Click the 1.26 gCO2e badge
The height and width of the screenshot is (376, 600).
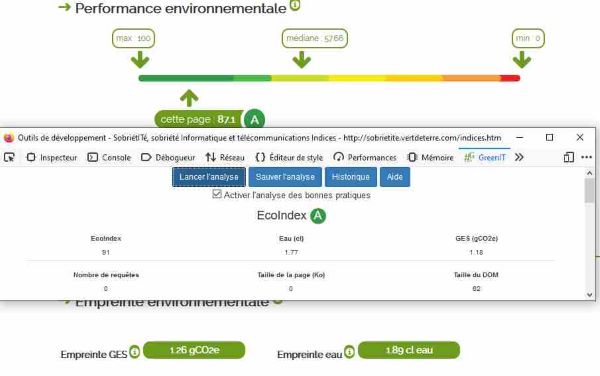point(194,350)
